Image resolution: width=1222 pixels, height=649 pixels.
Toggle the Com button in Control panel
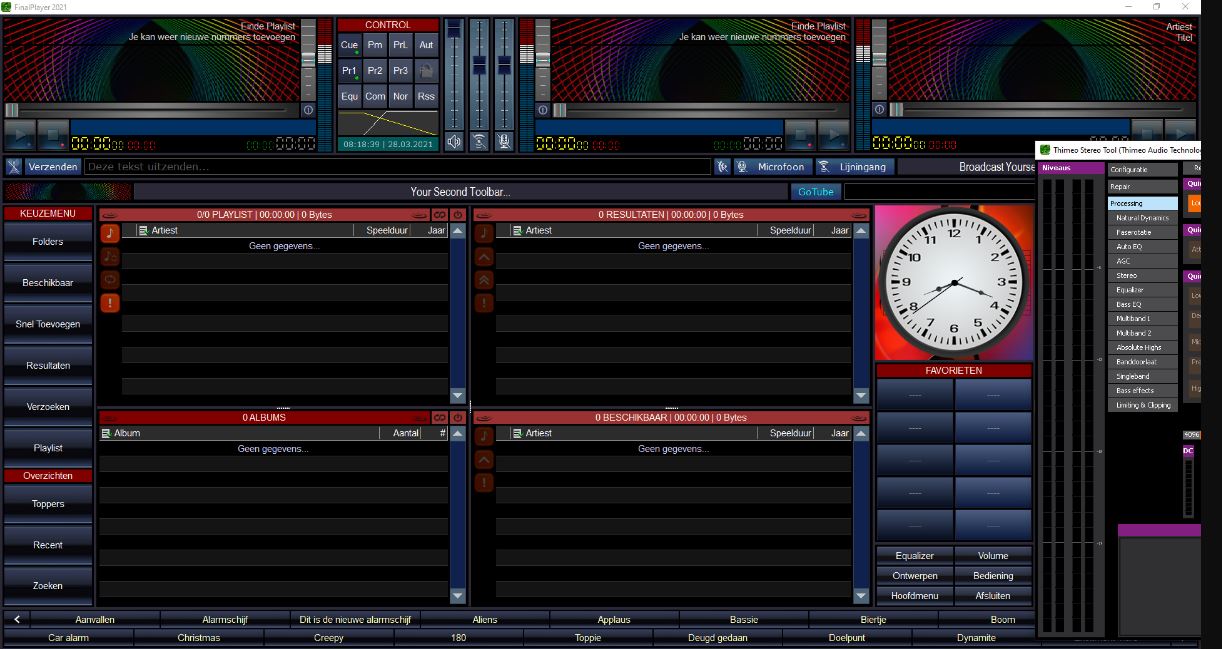point(375,97)
